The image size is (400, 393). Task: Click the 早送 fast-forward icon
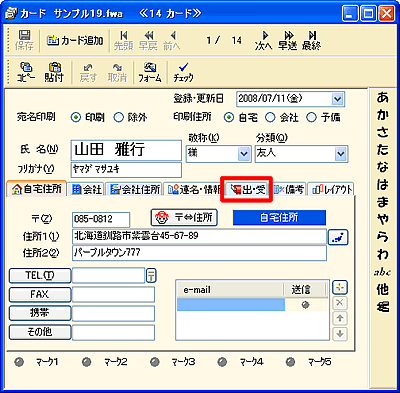(x=288, y=40)
